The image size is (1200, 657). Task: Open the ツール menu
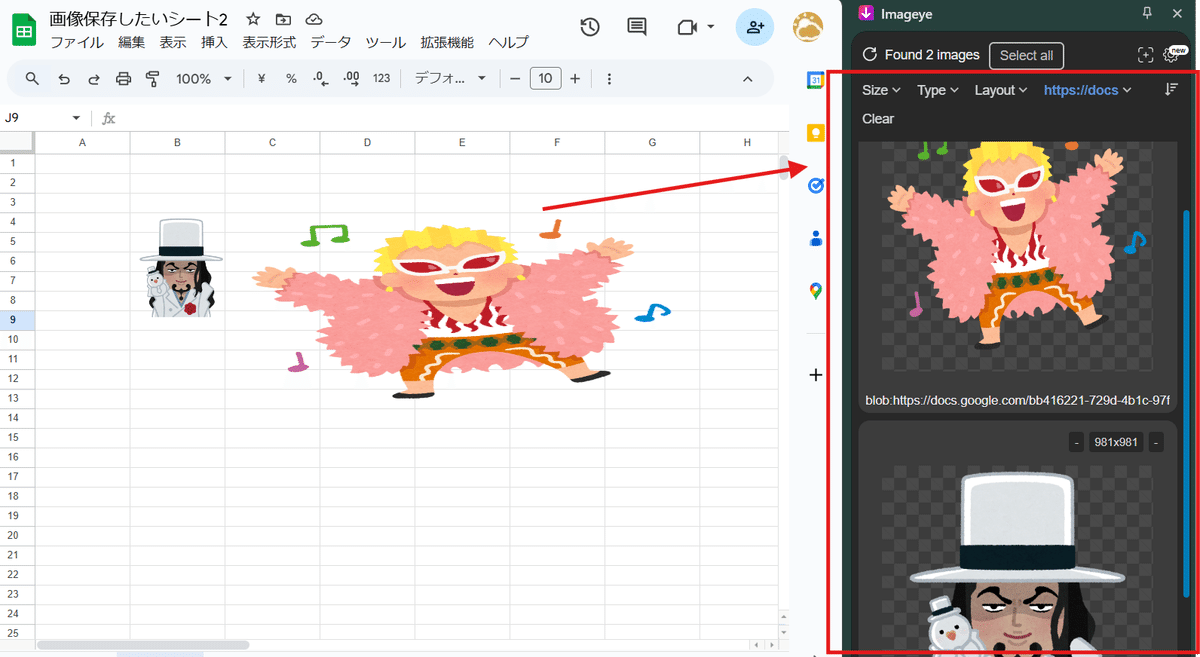click(385, 42)
